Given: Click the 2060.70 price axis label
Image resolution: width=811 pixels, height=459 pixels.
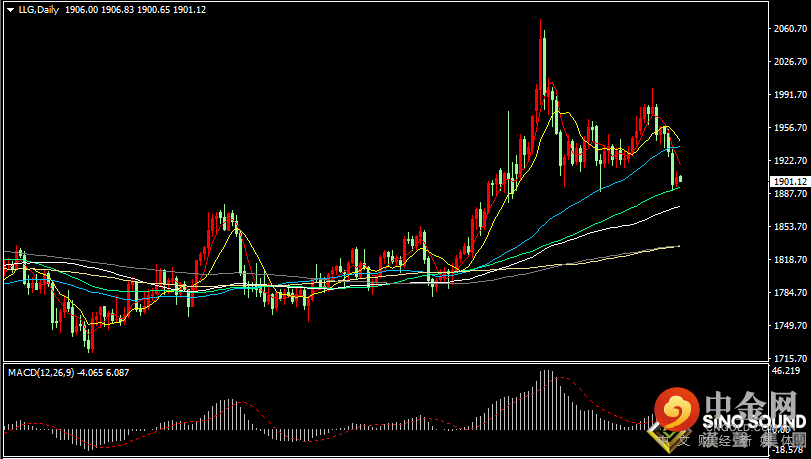Looking at the screenshot, I should click(x=790, y=29).
